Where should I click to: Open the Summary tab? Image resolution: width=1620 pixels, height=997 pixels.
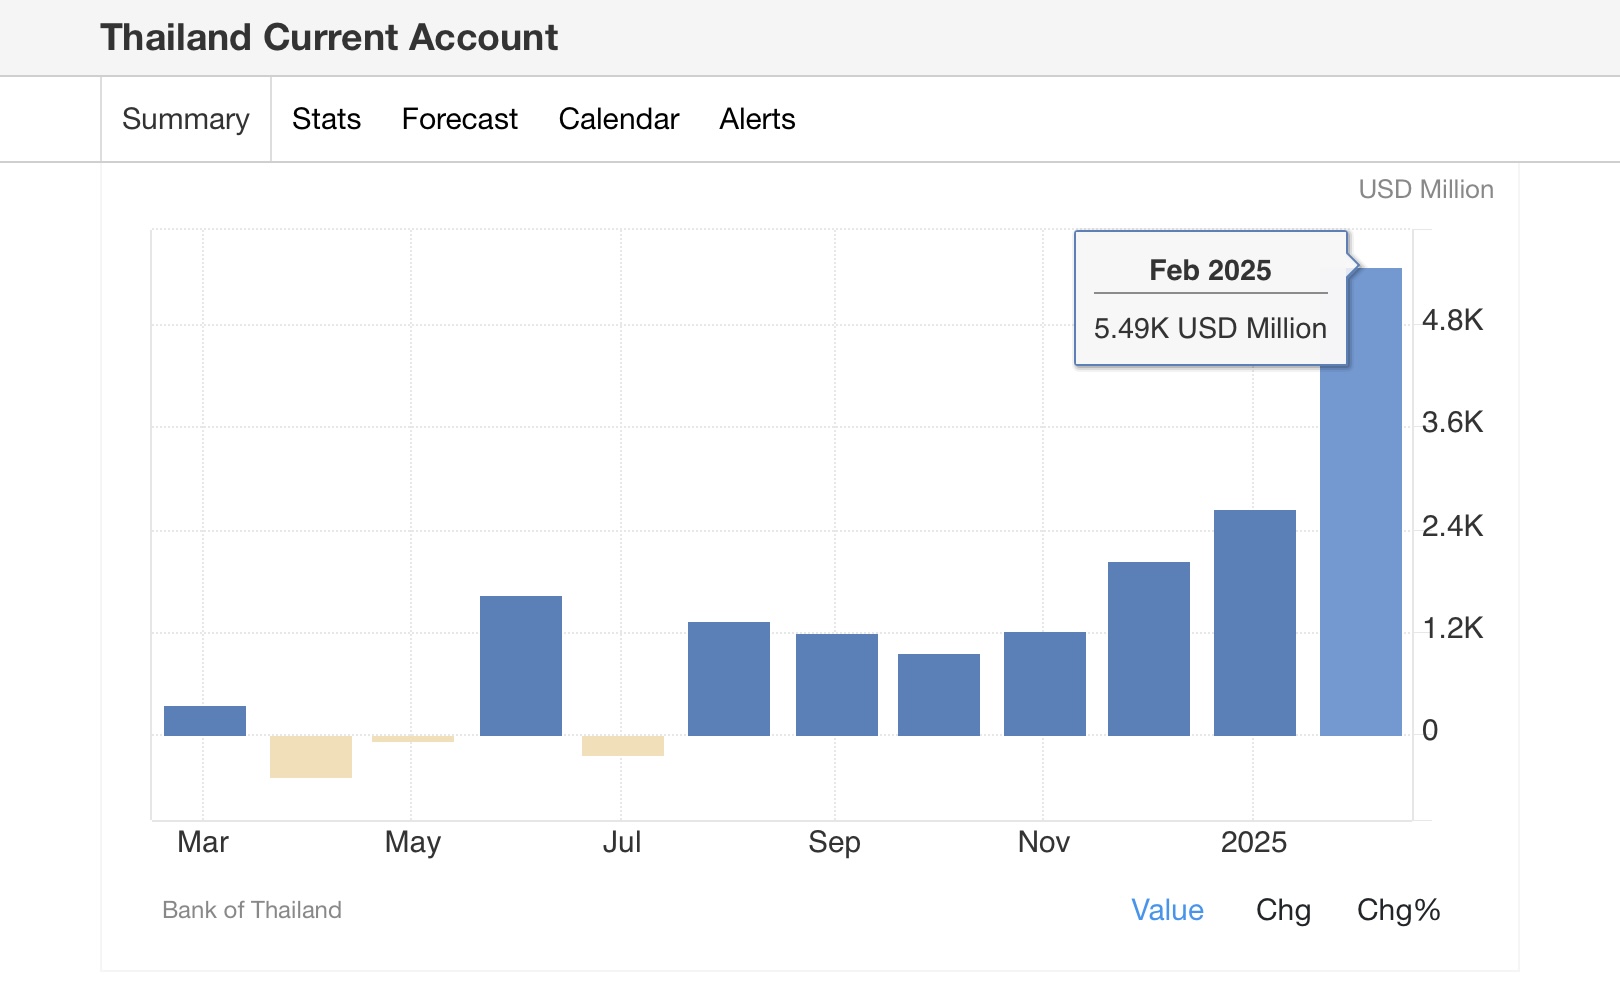click(186, 119)
